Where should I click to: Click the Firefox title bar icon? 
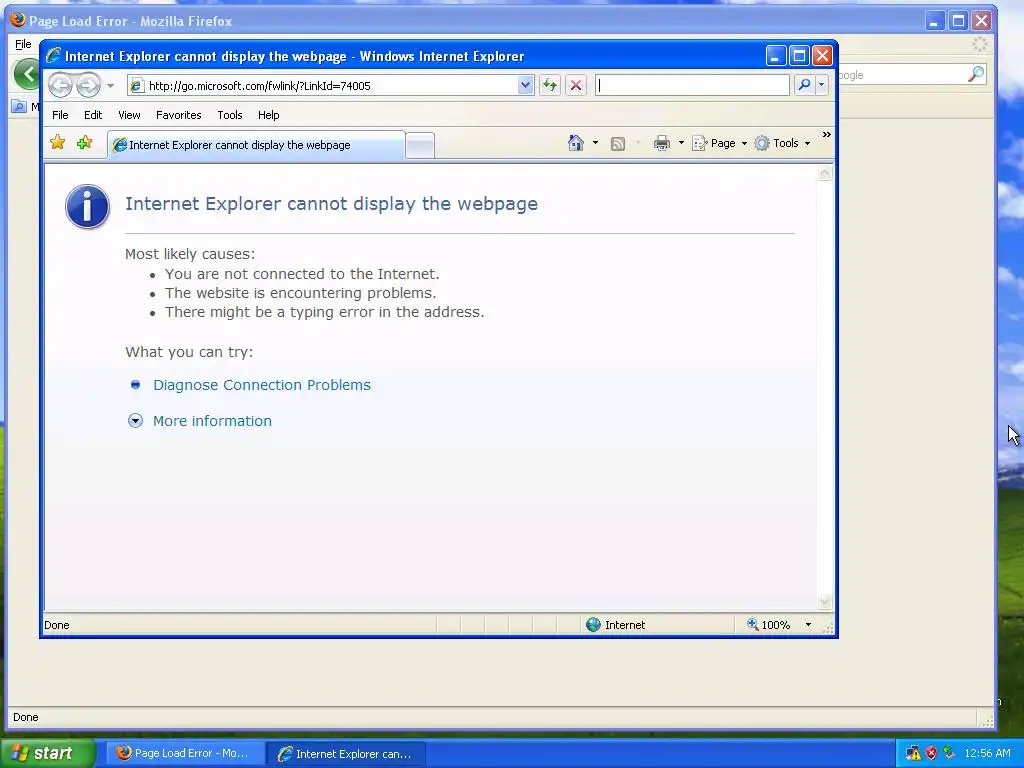tap(18, 20)
